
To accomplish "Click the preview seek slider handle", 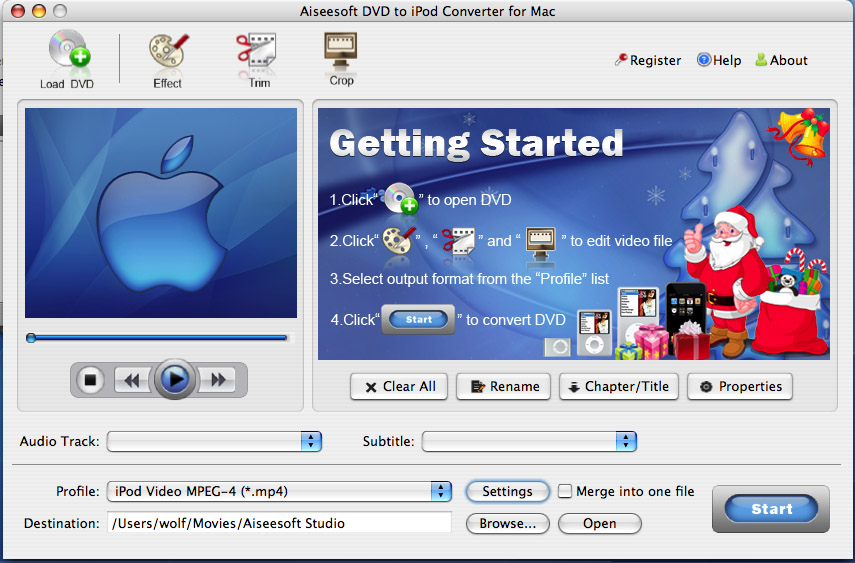I will pyautogui.click(x=31, y=338).
